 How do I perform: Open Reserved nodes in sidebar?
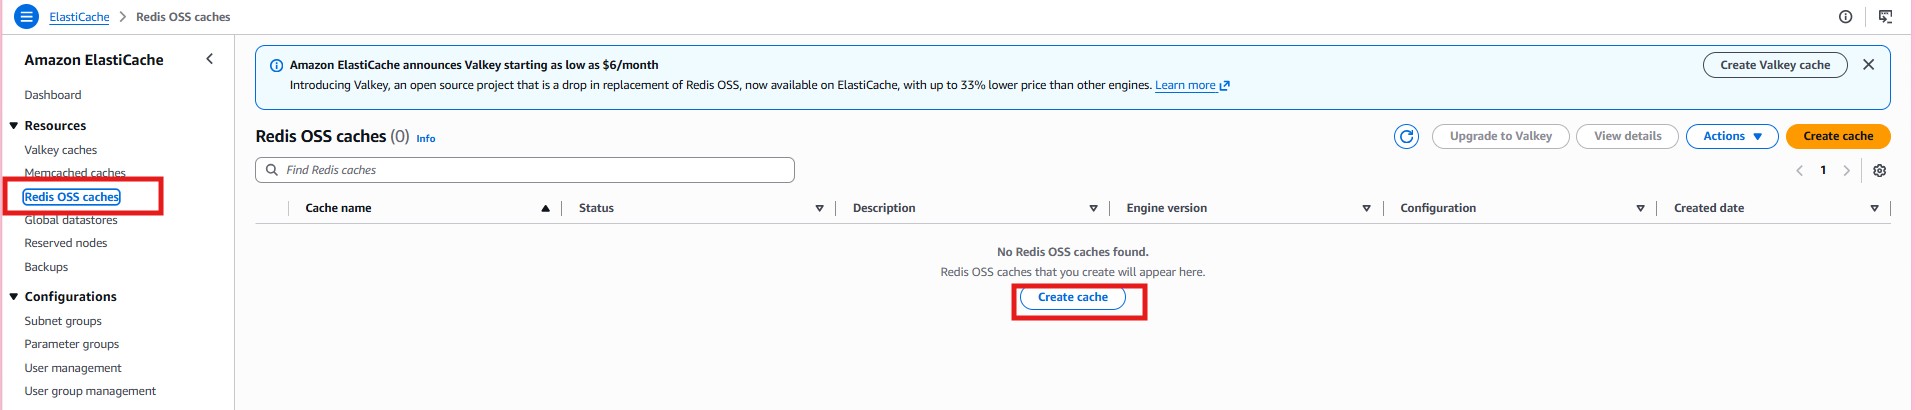66,243
